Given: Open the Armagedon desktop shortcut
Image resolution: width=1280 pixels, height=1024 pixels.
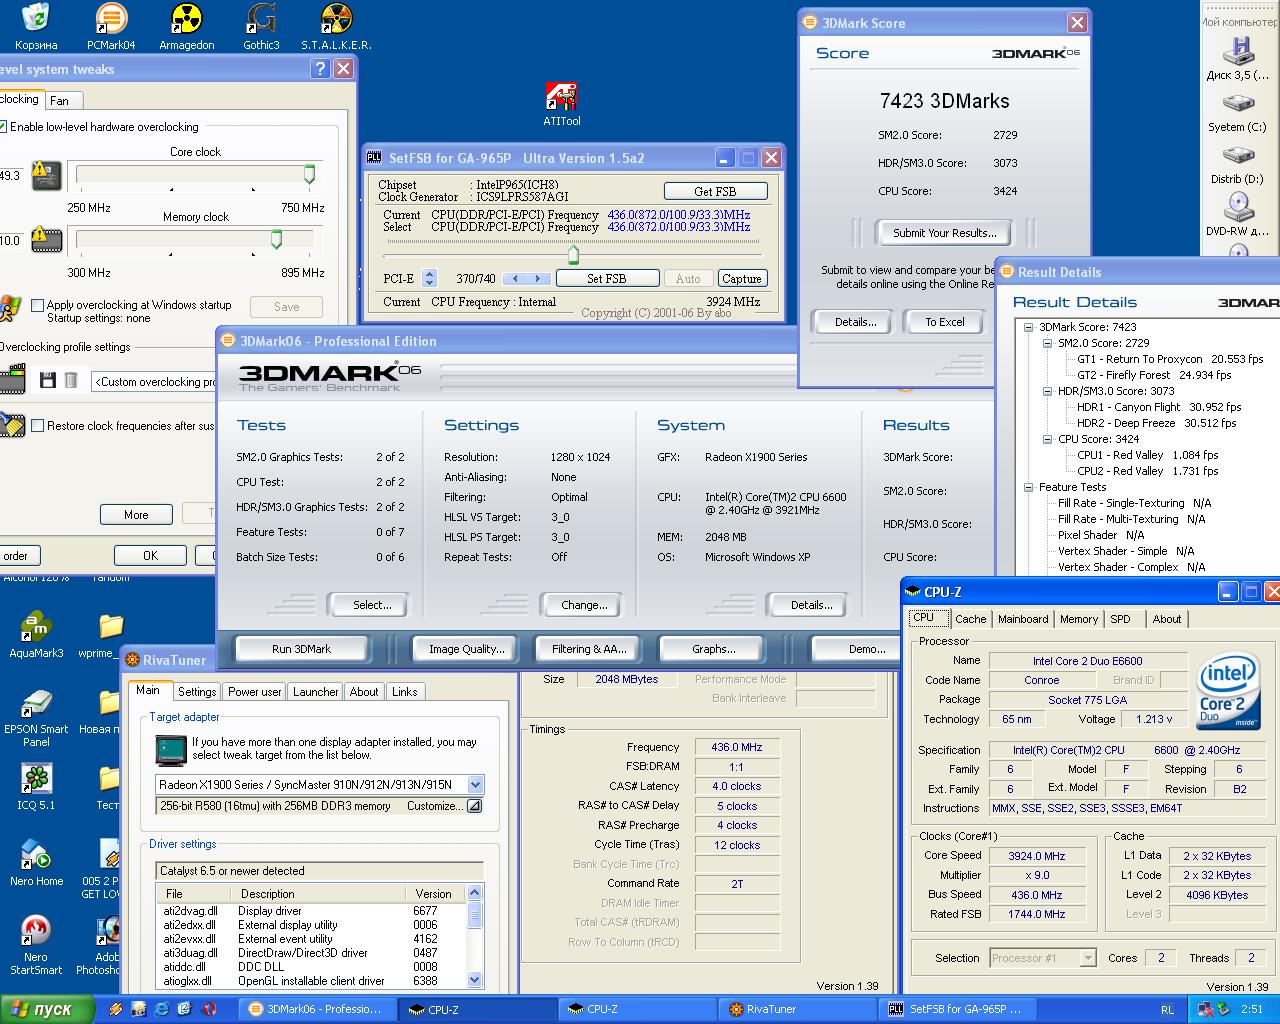Looking at the screenshot, I should point(187,26).
